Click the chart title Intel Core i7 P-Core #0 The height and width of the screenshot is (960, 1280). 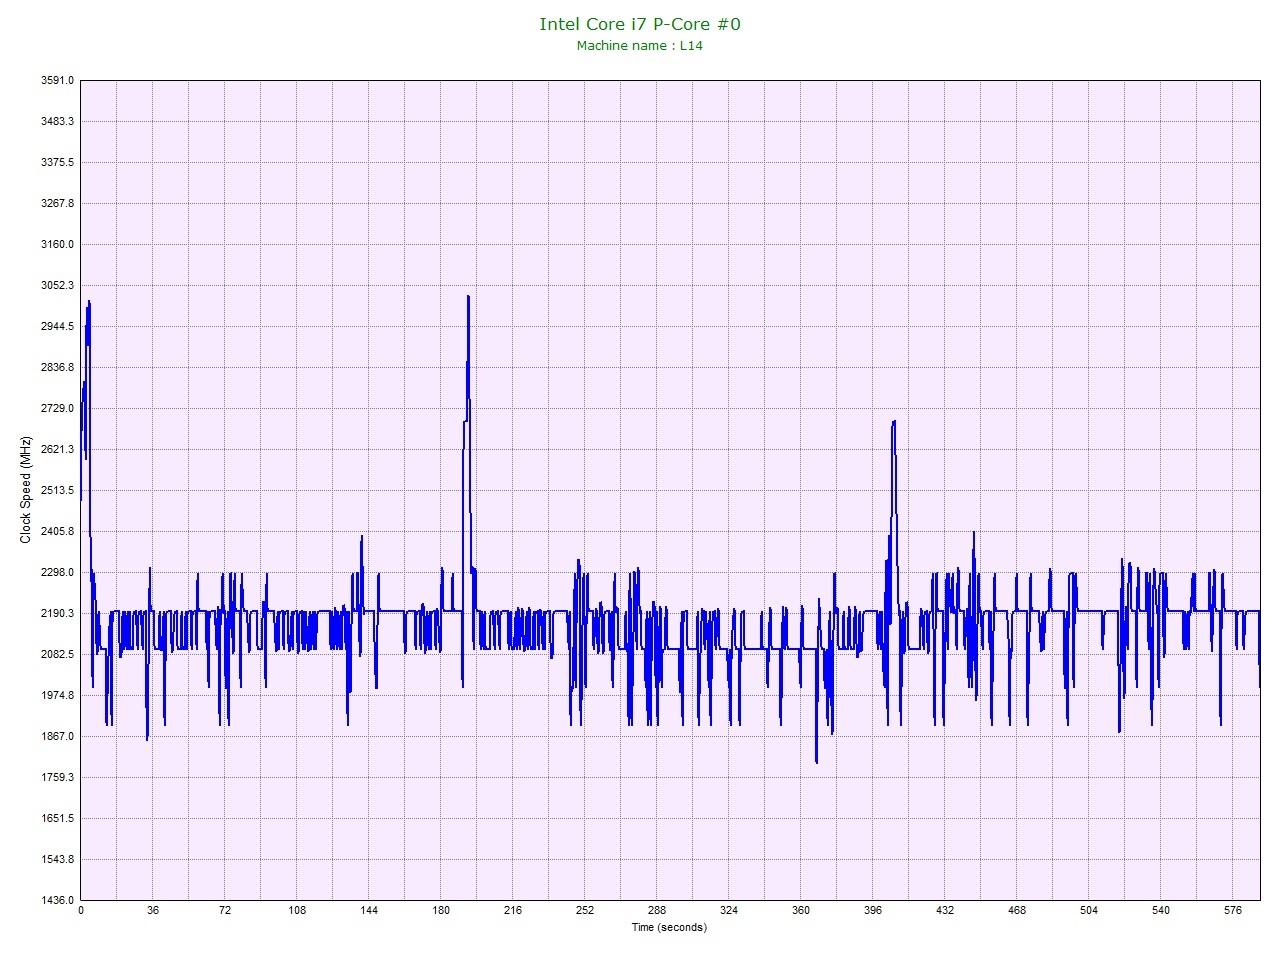point(640,24)
